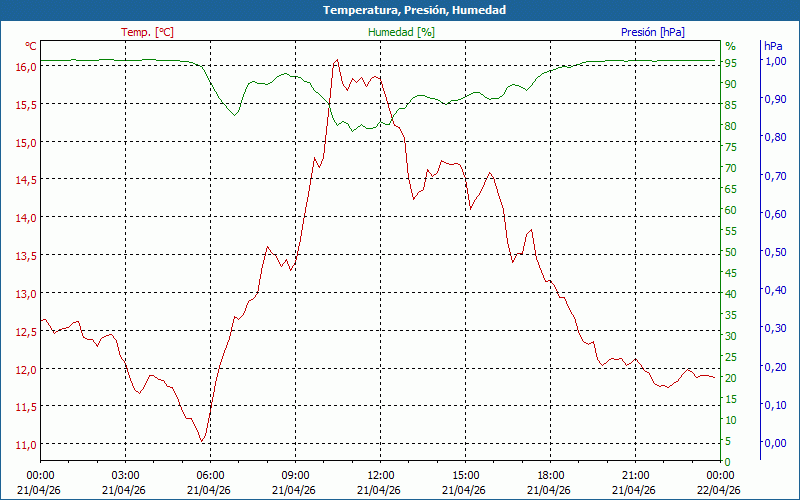Screen dimensions: 800x500
Task: Click the green % axis unit label
Action: point(730,46)
